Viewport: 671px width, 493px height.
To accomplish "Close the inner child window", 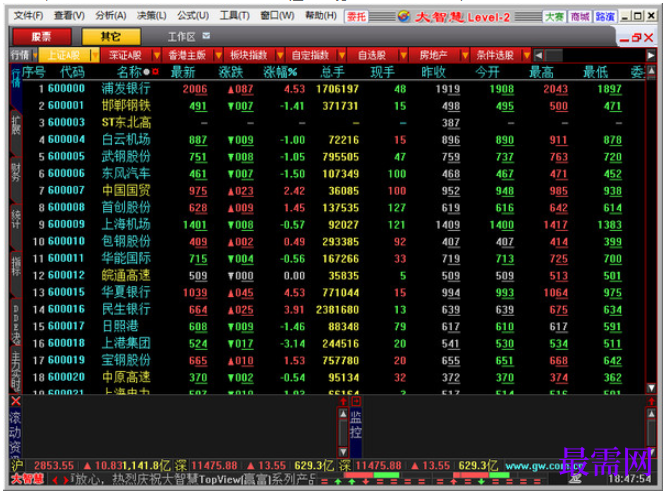I will 649,38.
